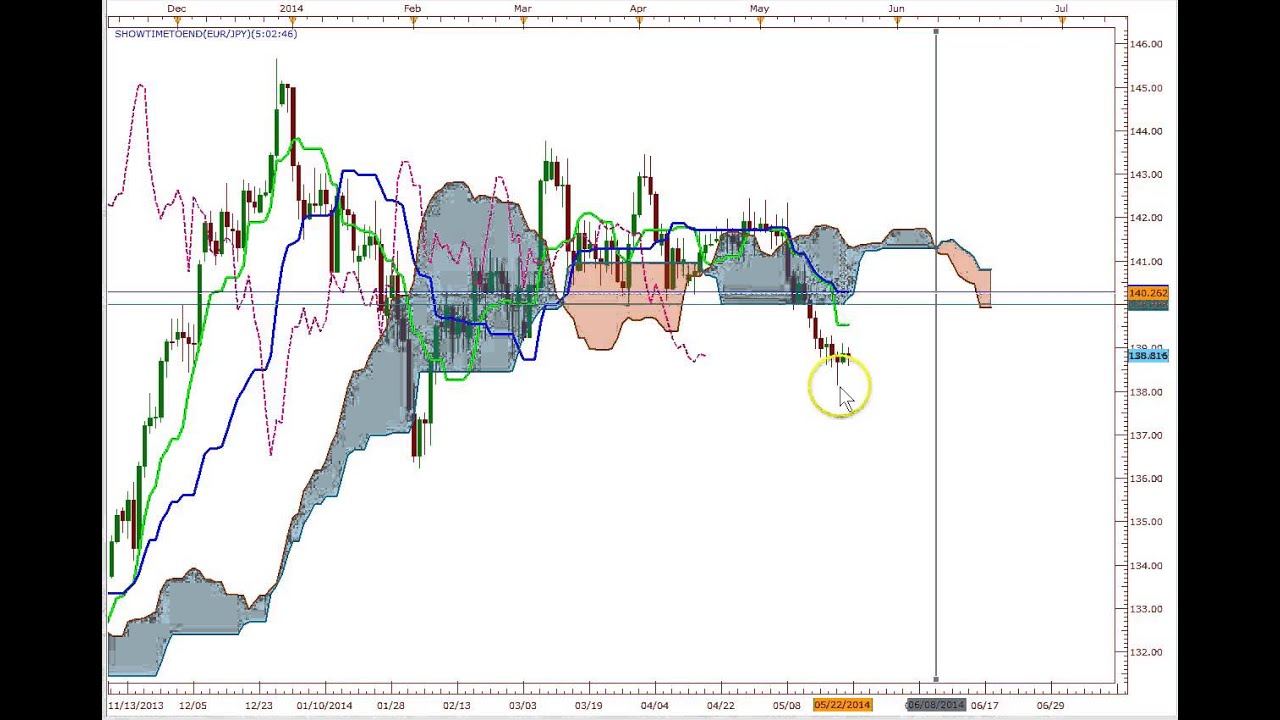Click the 04/04 date on bottom axis
Viewport: 1280px width, 720px height.
(x=654, y=706)
